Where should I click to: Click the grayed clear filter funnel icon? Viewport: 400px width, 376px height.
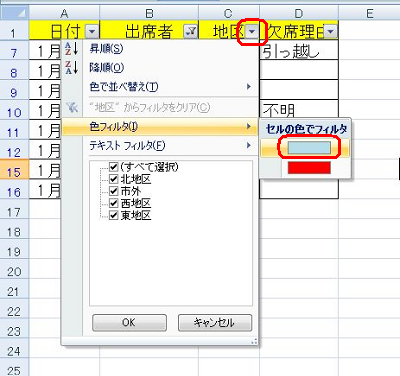pos(72,107)
